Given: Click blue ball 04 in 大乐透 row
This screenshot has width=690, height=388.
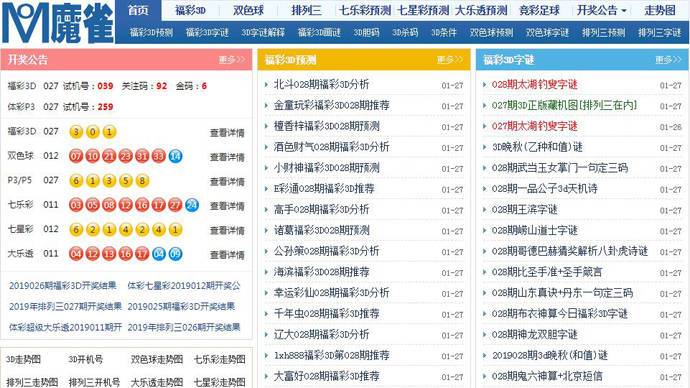Looking at the screenshot, I should tap(158, 254).
